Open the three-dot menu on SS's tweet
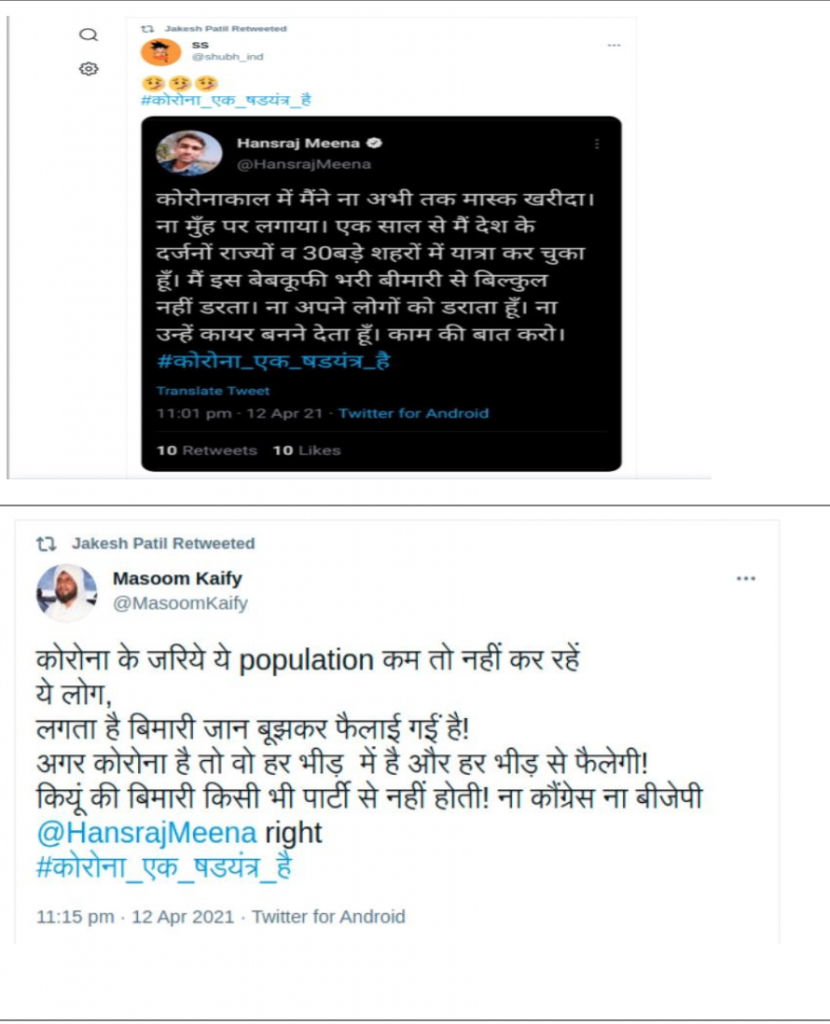 [x=614, y=45]
